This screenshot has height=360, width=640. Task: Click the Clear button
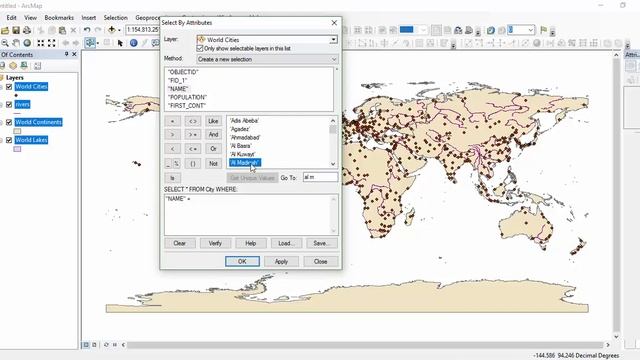[x=180, y=243]
